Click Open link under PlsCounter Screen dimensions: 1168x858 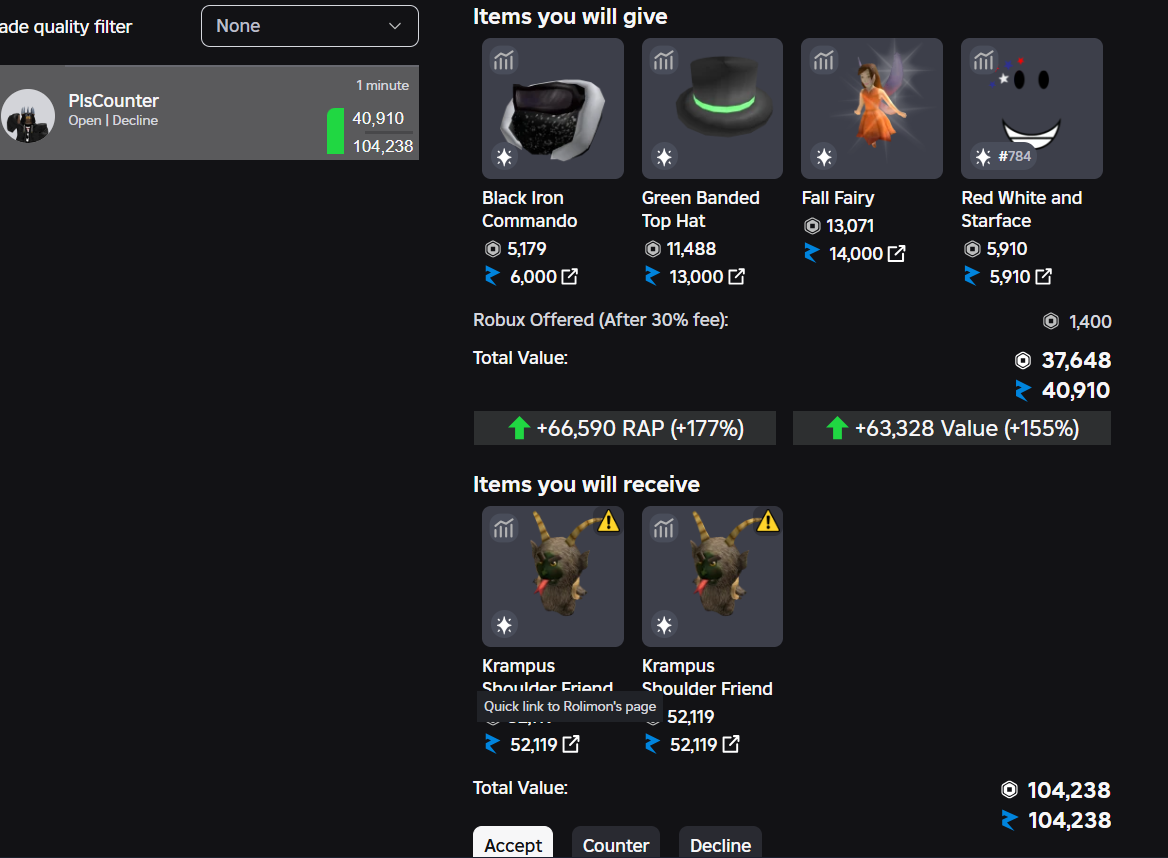tap(85, 121)
